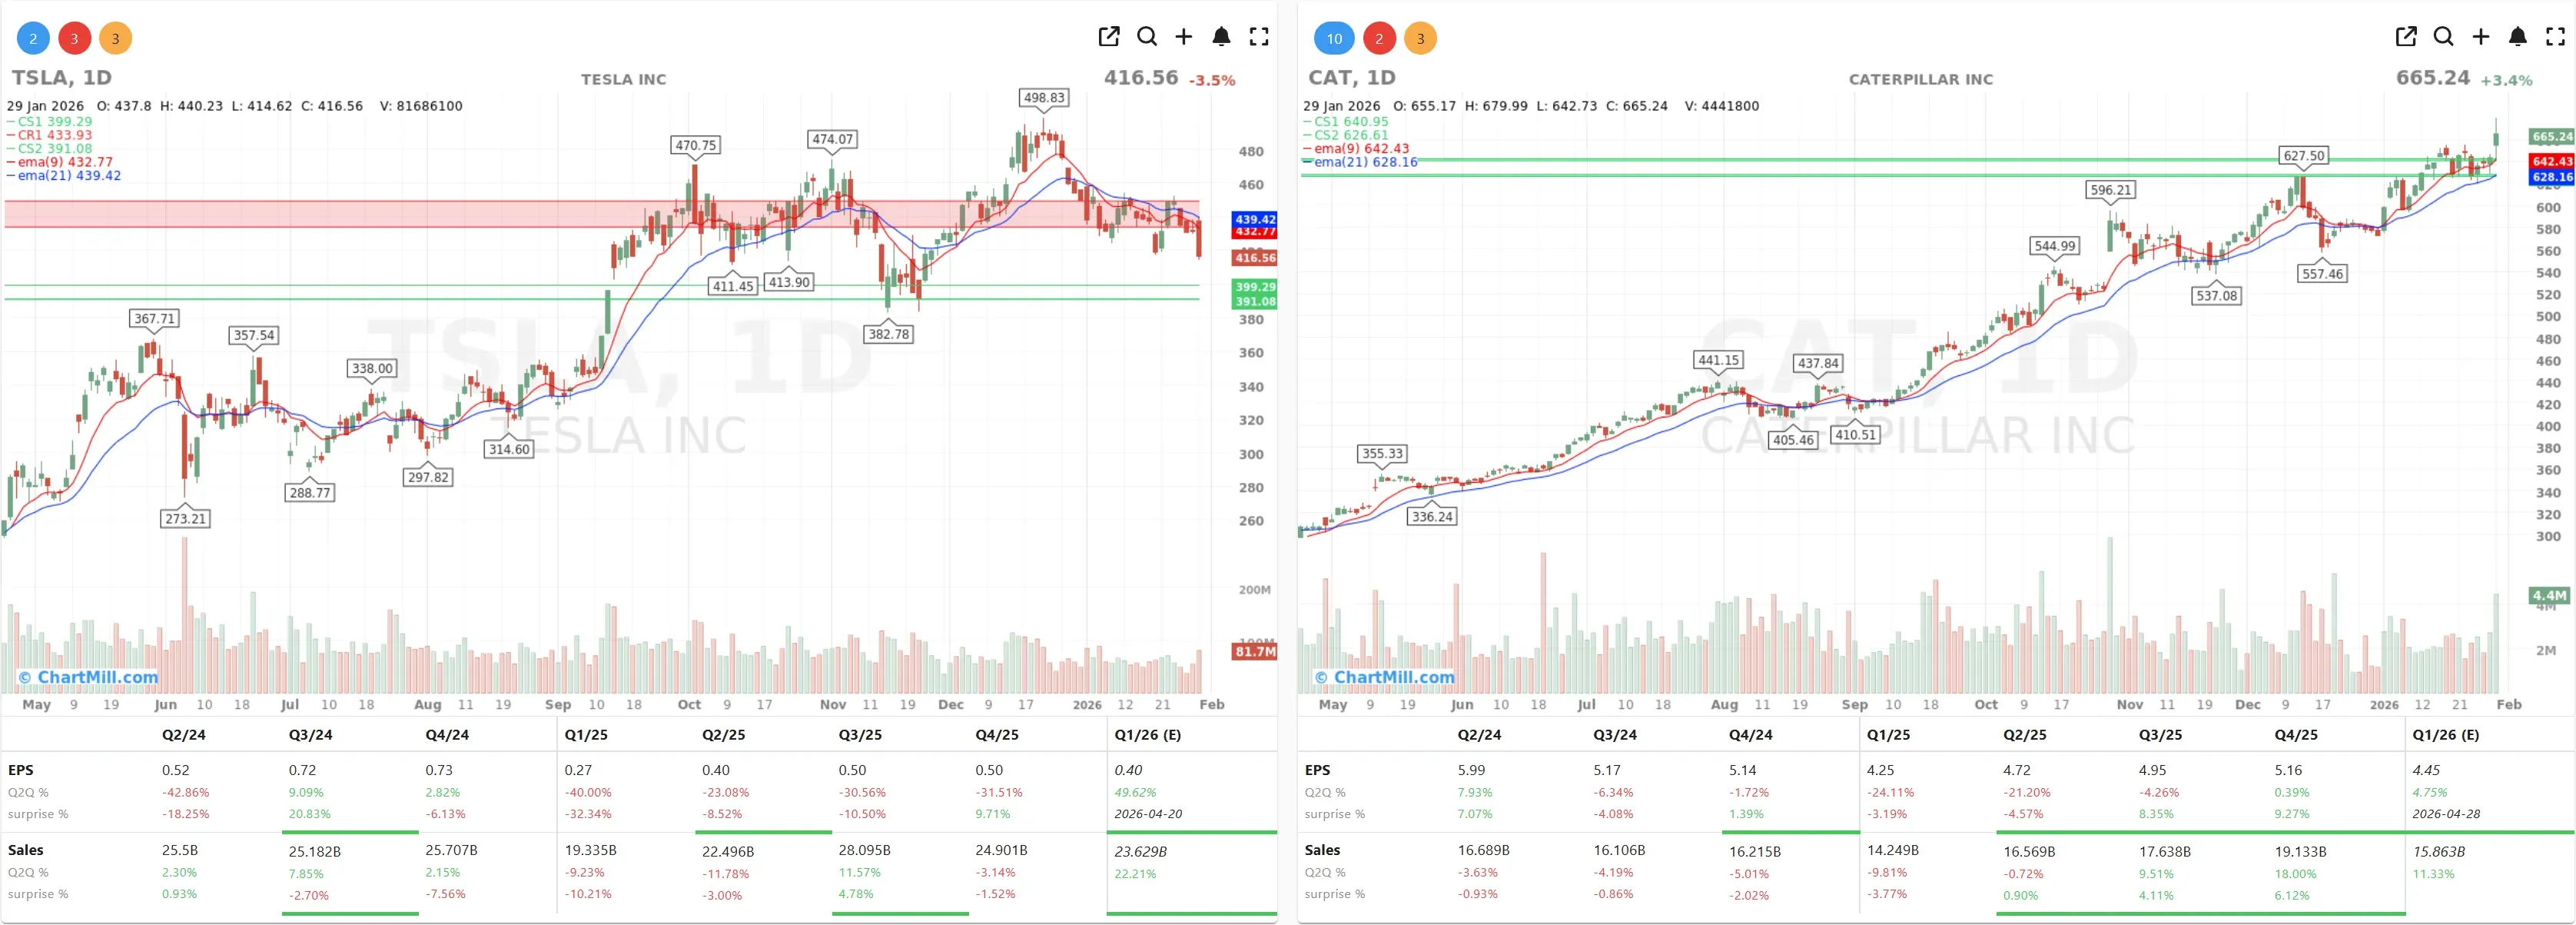Set alert bell on CAT chart

2518,37
